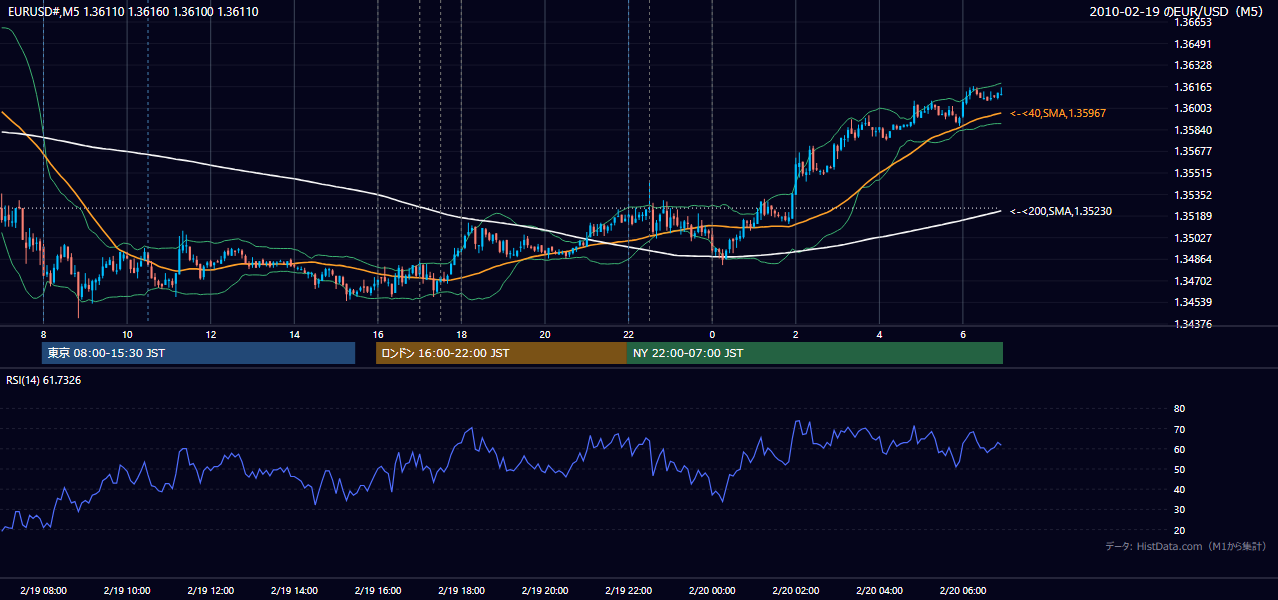1278x600 pixels.
Task: Click hour tick 4 under price chart
Action: [x=879, y=334]
